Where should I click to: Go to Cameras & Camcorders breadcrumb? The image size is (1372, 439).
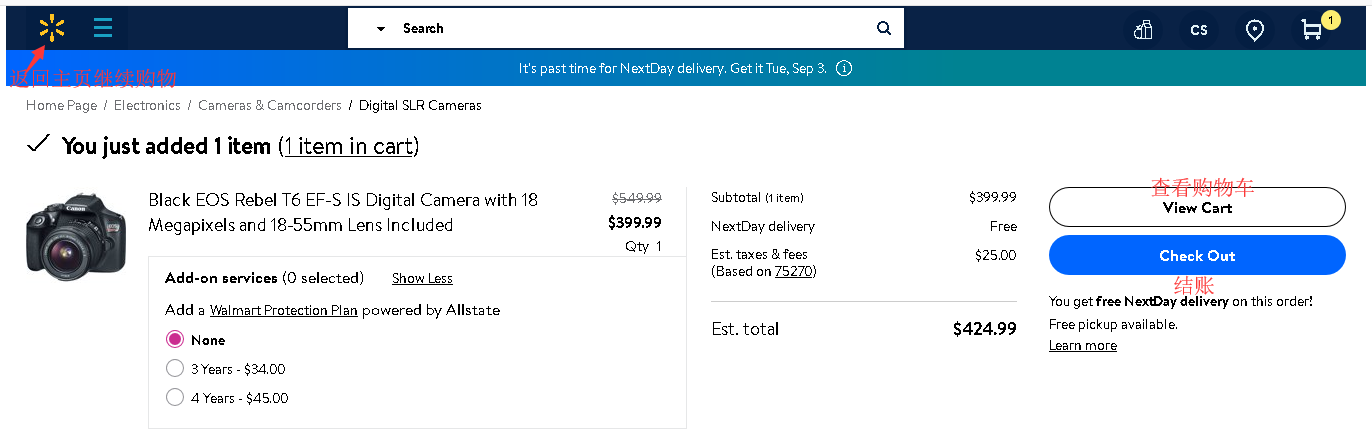269,105
